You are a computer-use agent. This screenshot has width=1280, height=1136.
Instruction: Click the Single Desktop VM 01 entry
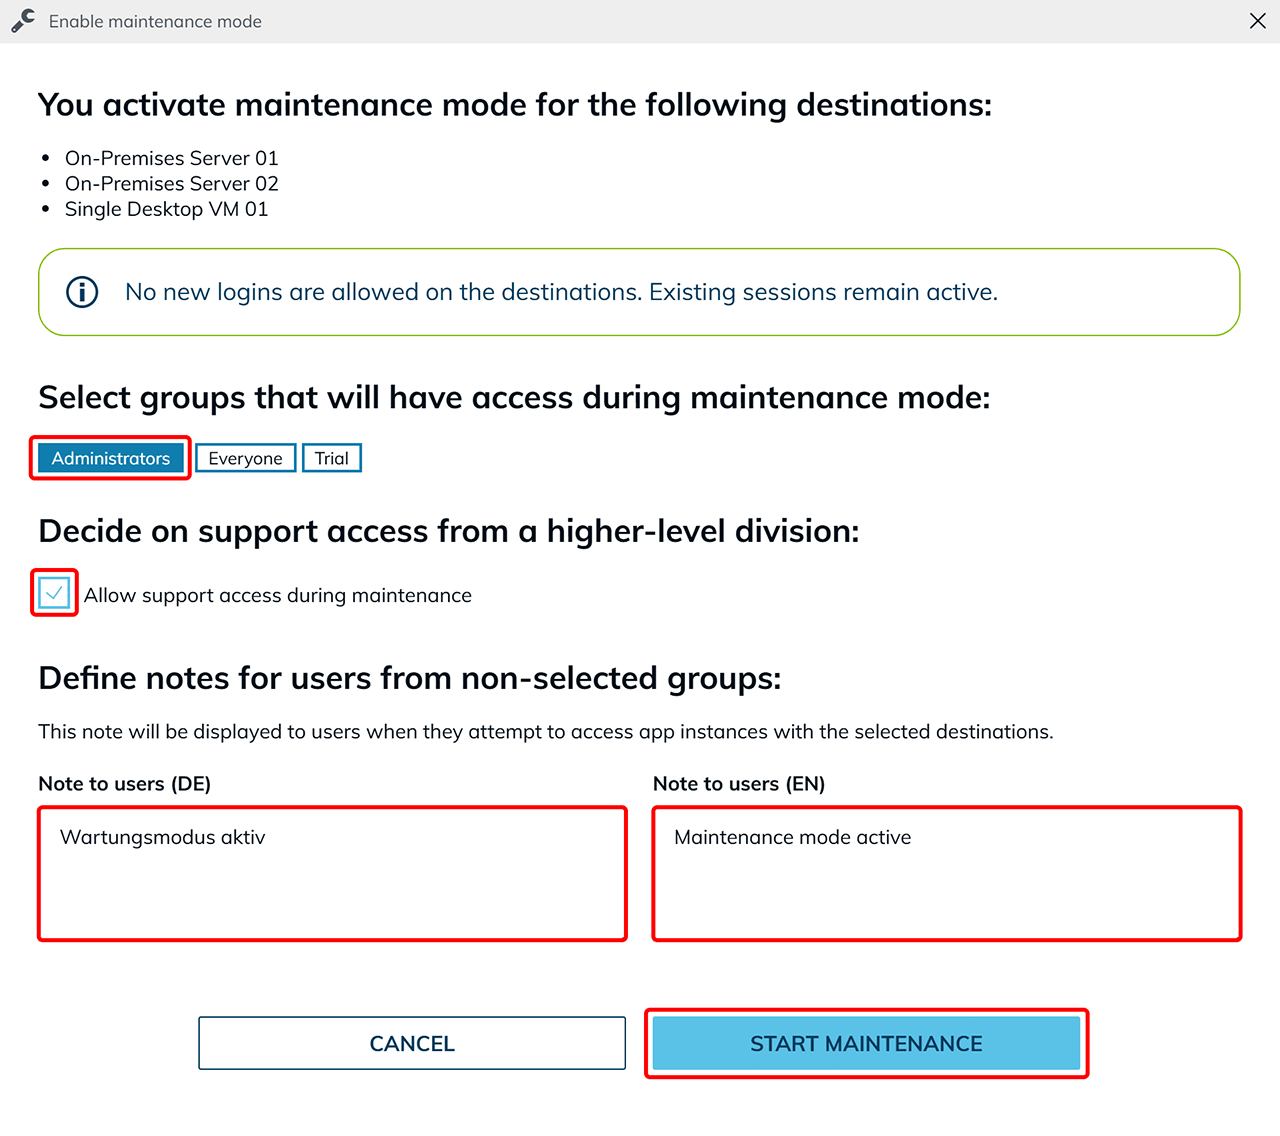(x=166, y=209)
